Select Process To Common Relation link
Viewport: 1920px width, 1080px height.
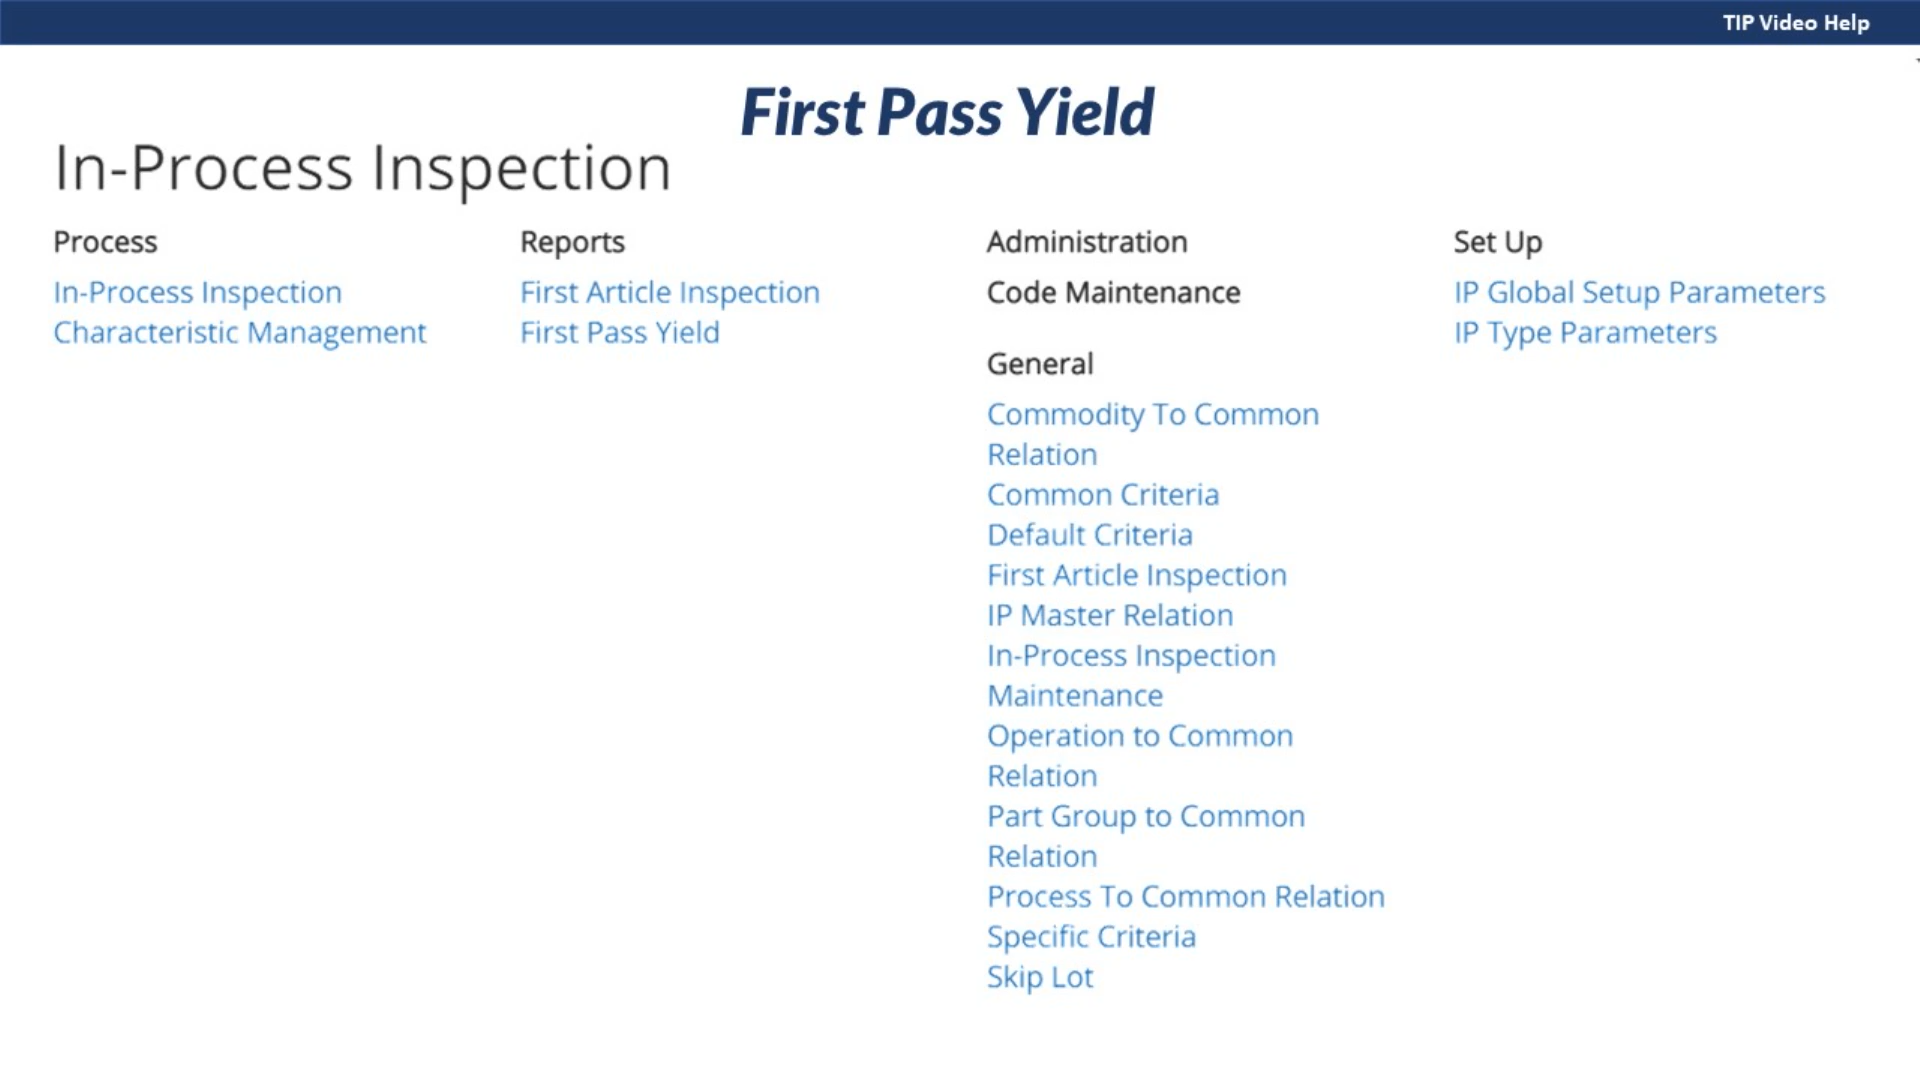click(x=1185, y=897)
